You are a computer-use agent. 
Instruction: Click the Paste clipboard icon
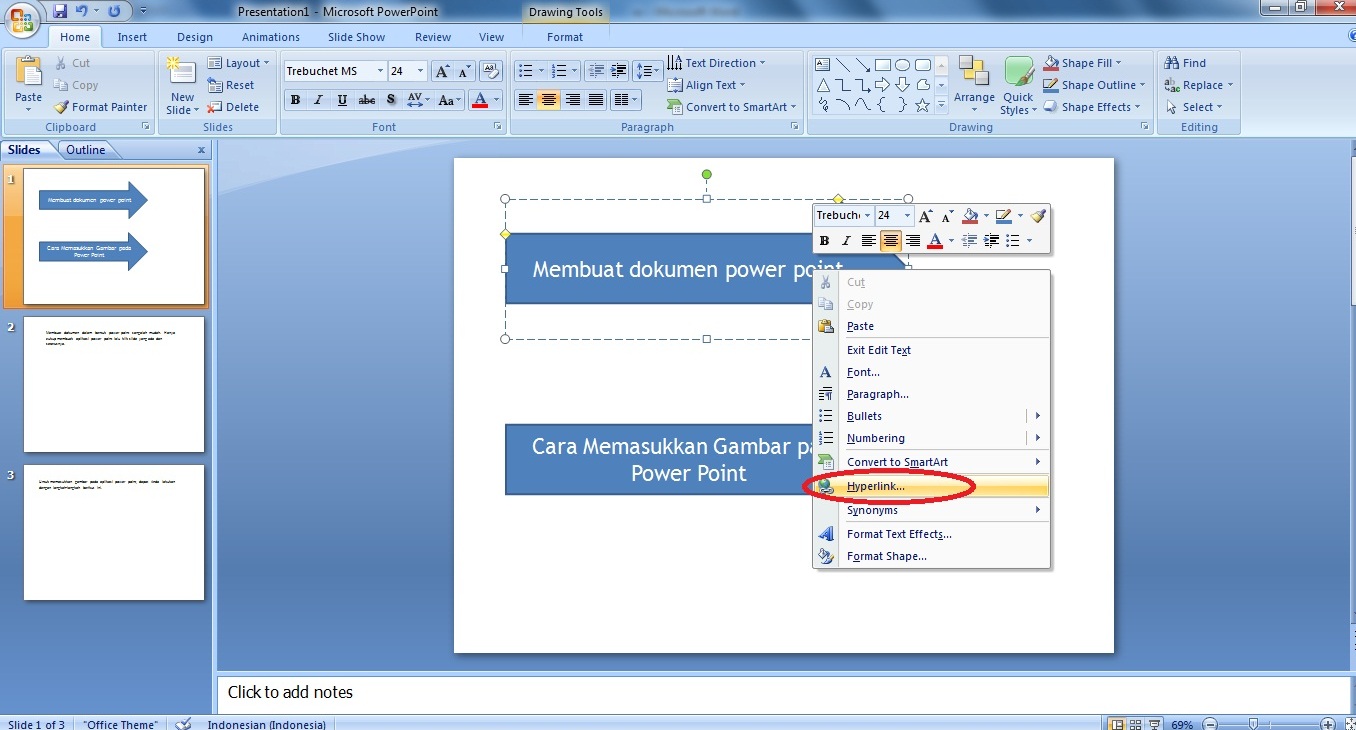[29, 72]
